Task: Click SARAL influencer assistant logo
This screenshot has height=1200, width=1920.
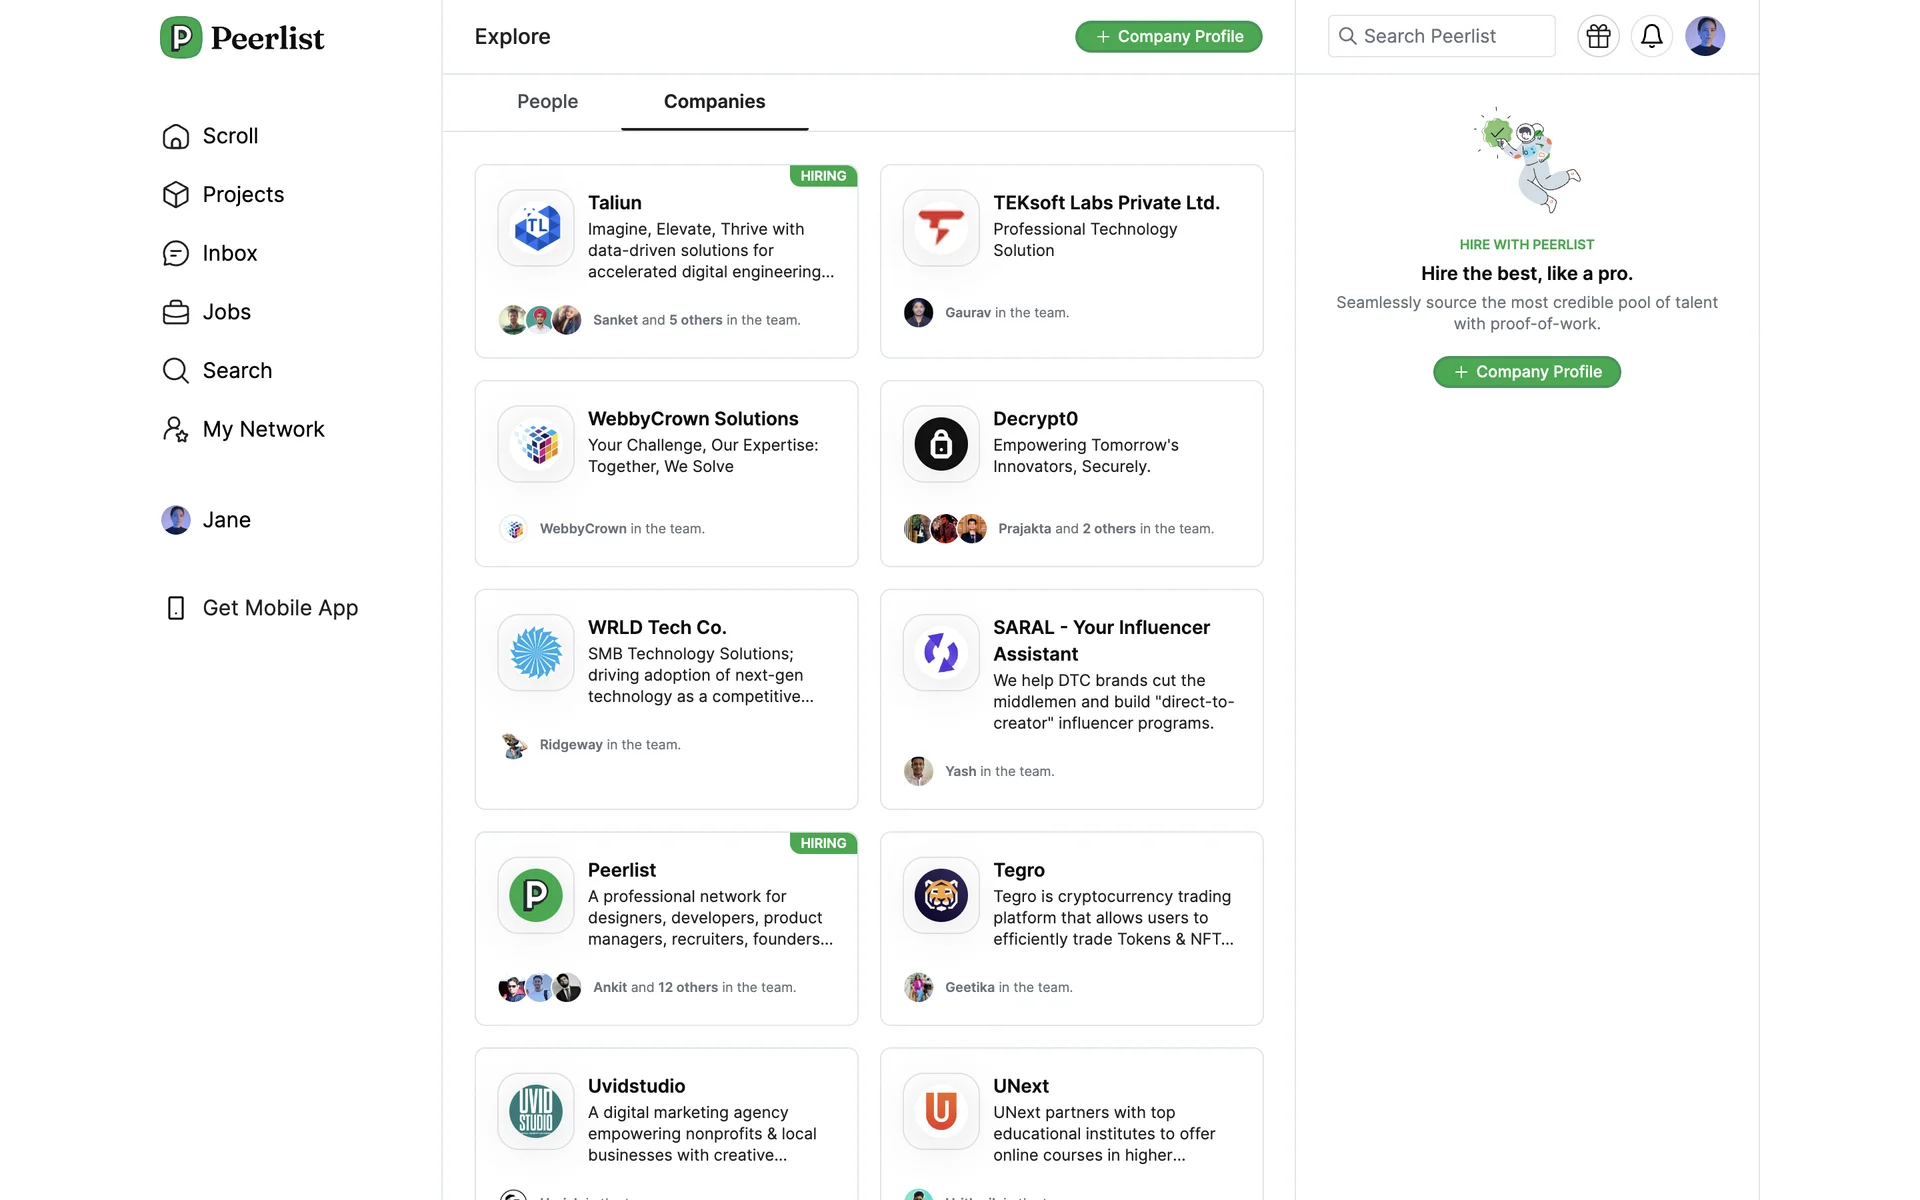Action: click(x=940, y=652)
